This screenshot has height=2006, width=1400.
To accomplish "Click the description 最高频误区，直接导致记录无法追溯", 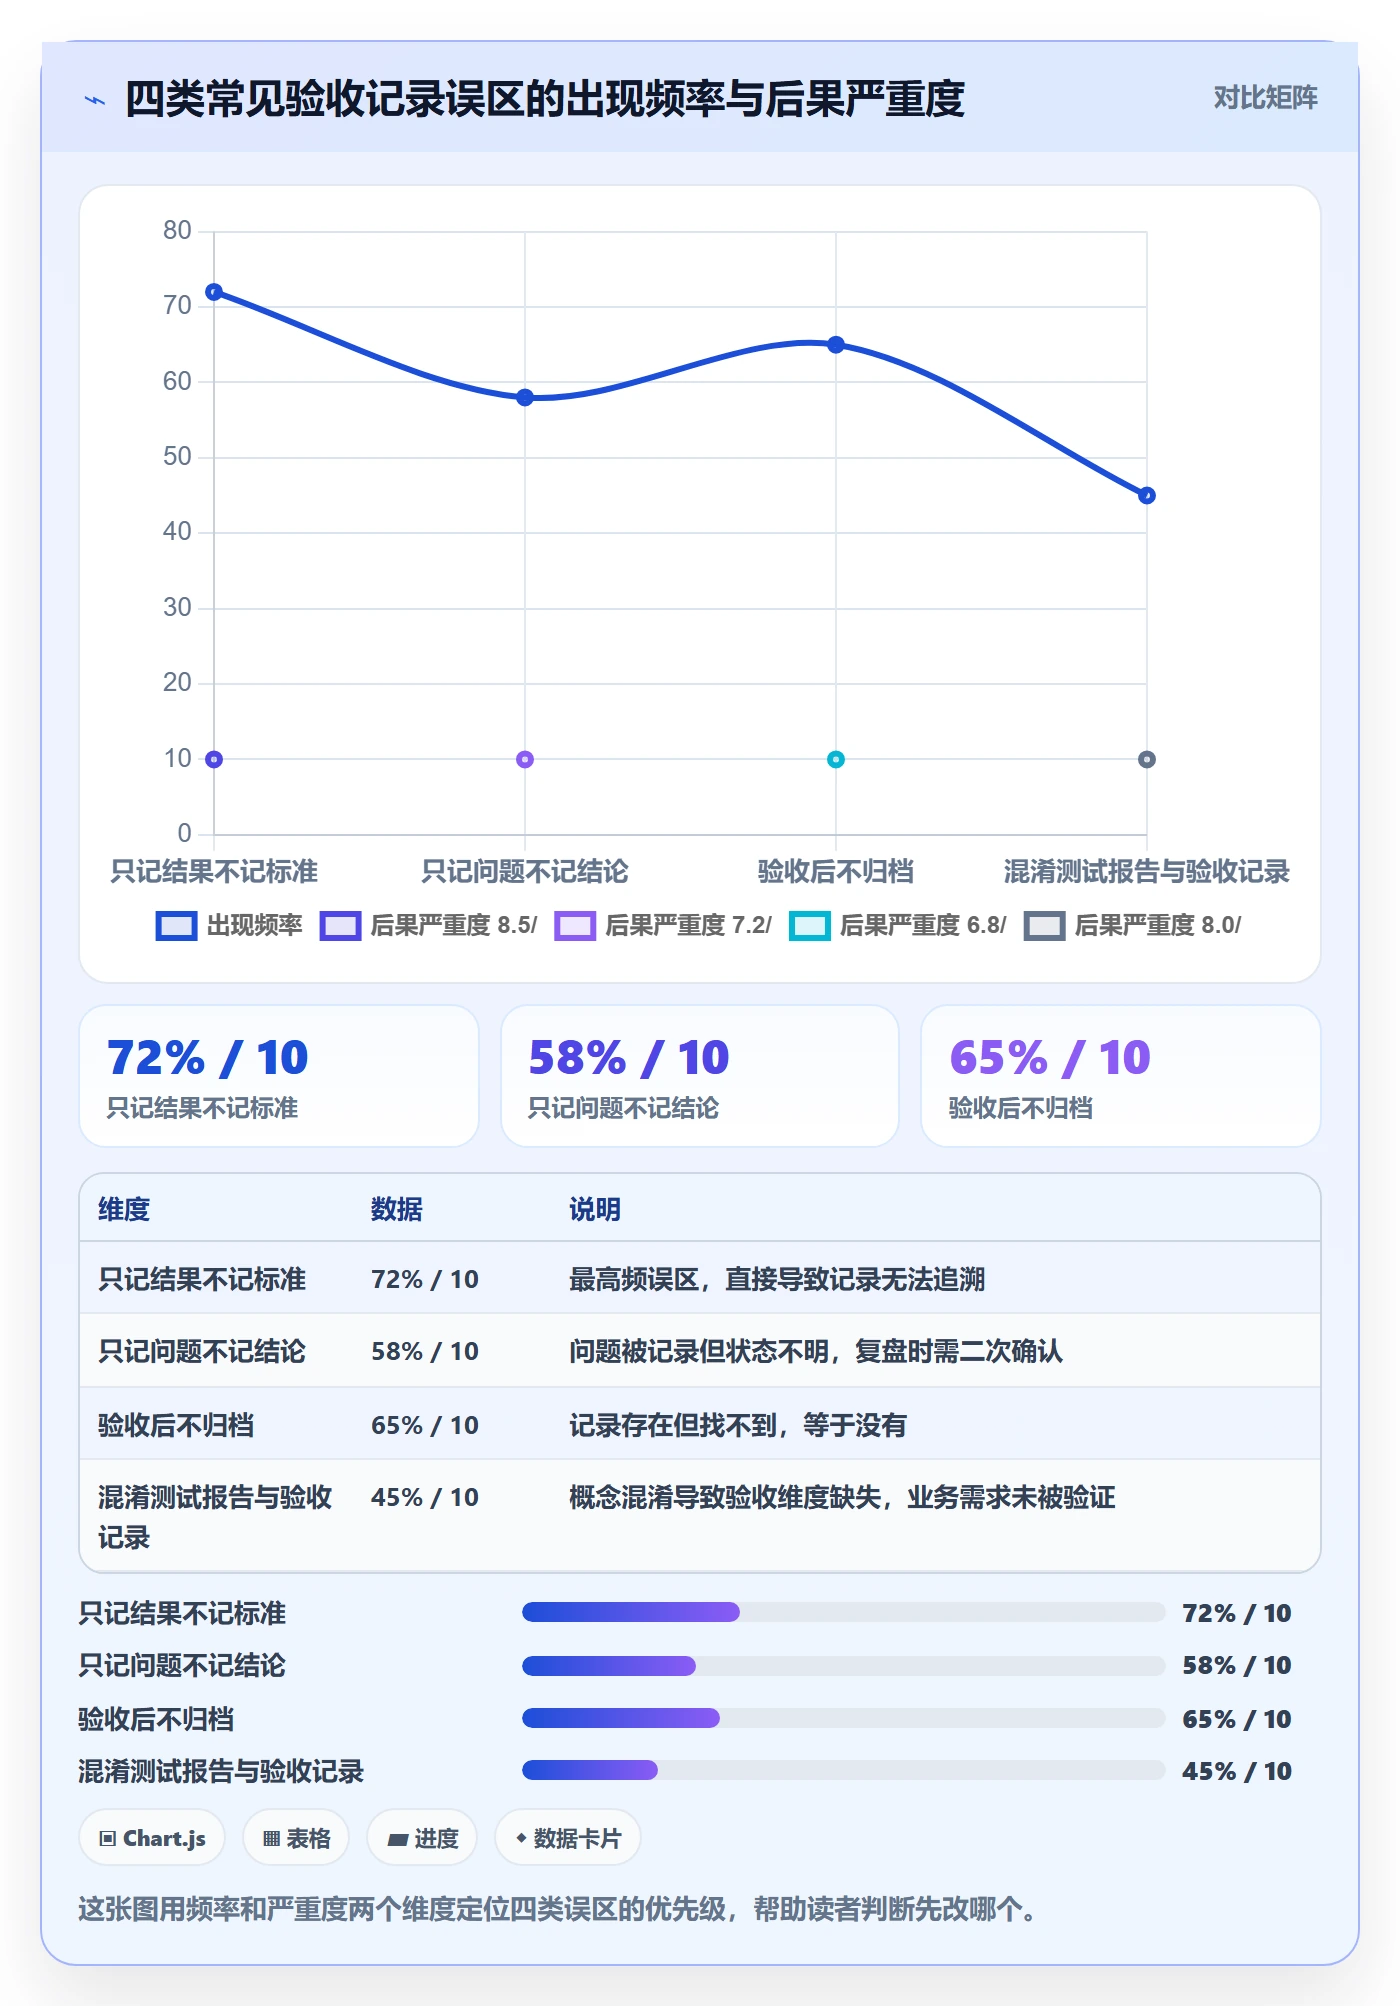I will [777, 1279].
